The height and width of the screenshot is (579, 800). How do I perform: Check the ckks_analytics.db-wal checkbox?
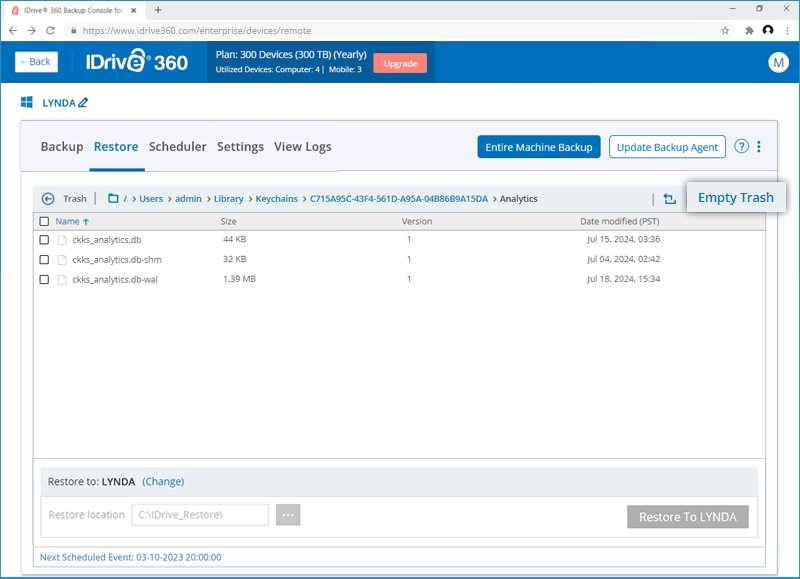(x=44, y=280)
